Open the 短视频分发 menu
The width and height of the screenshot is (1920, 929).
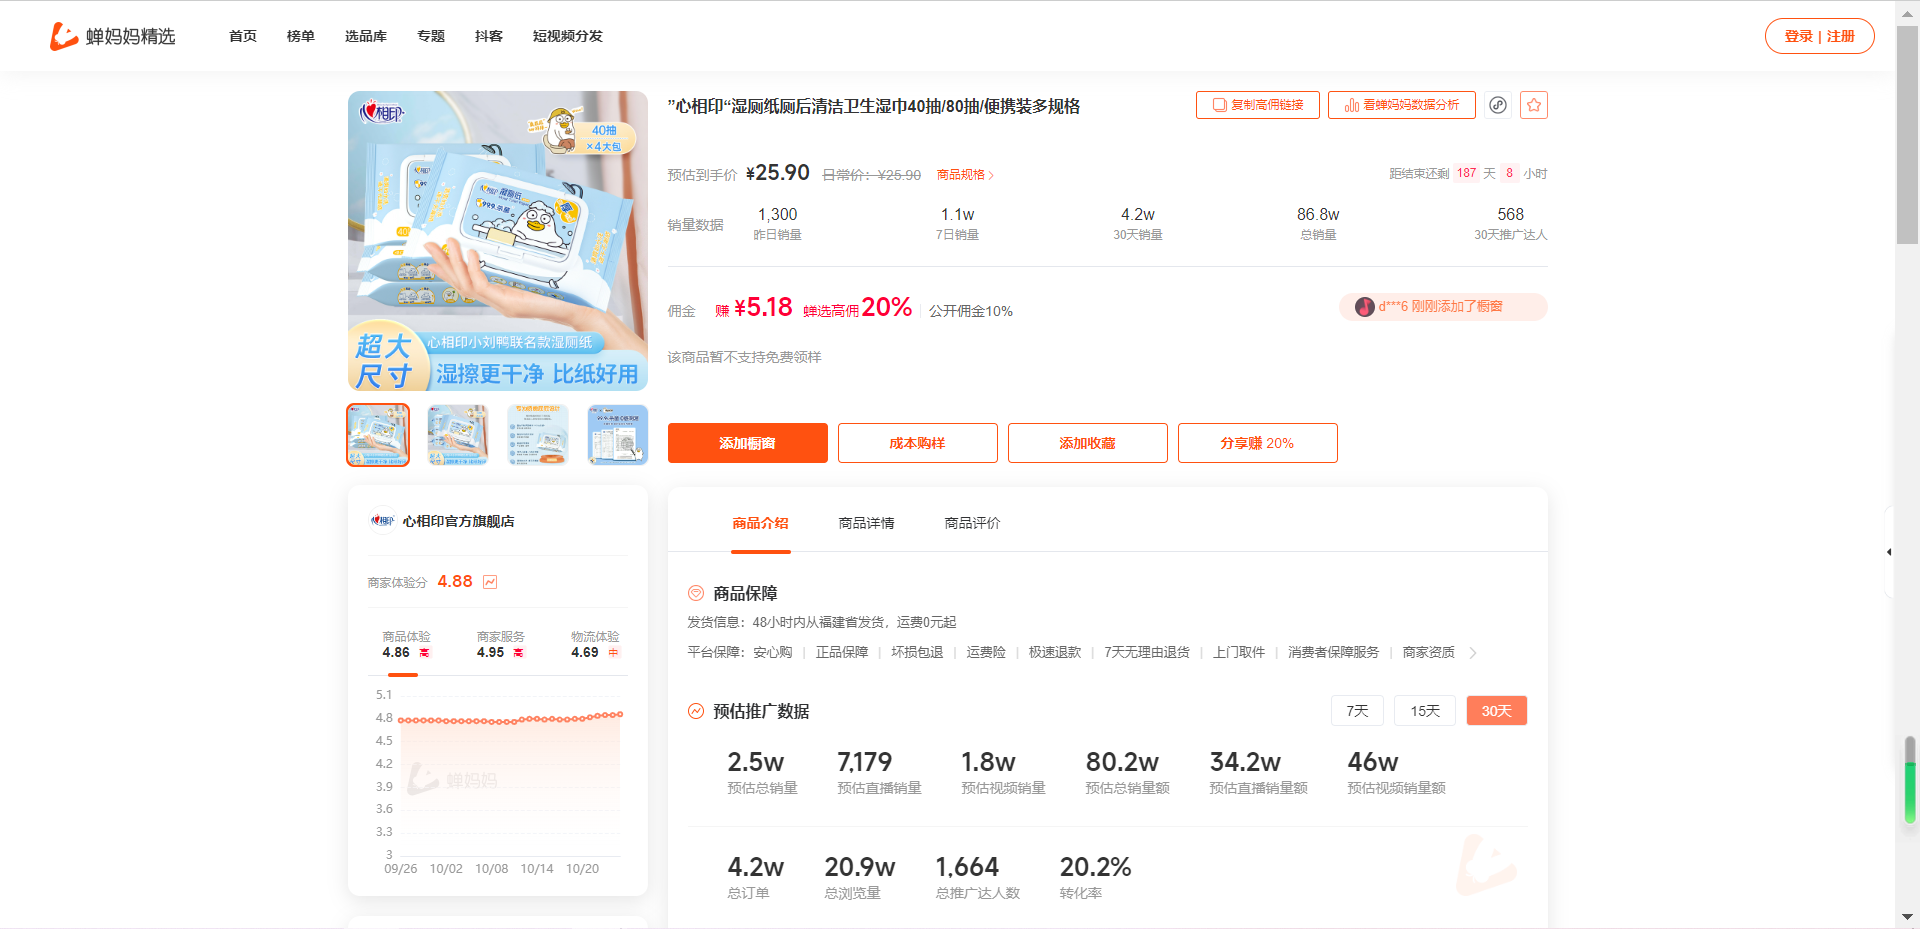(x=568, y=36)
